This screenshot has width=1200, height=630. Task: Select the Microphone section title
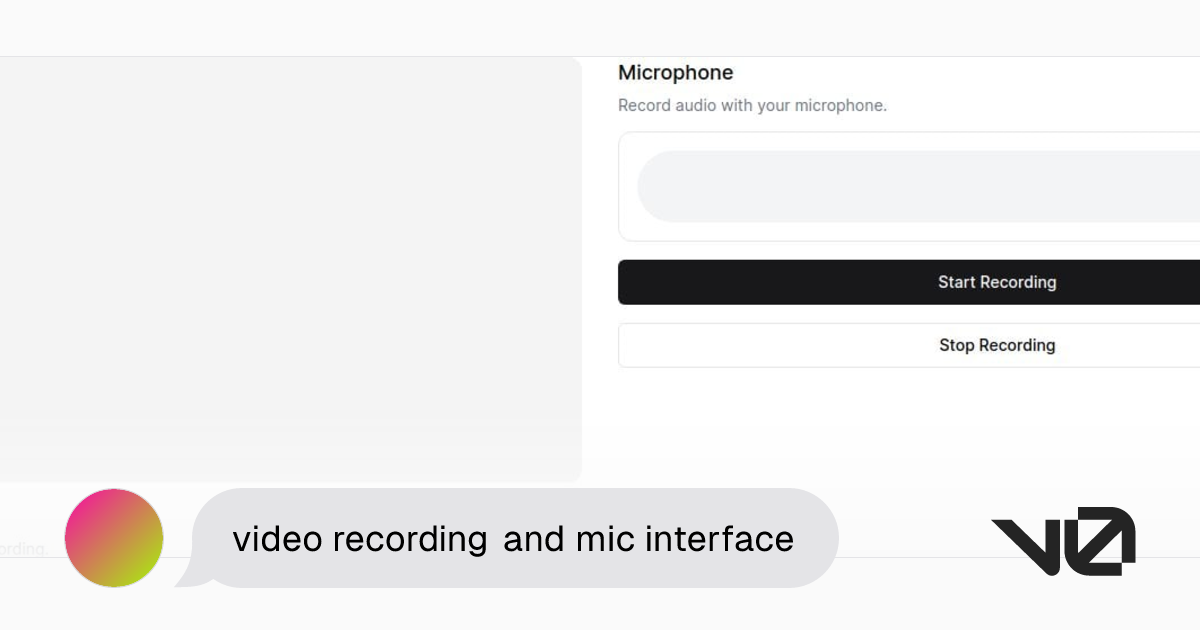676,72
